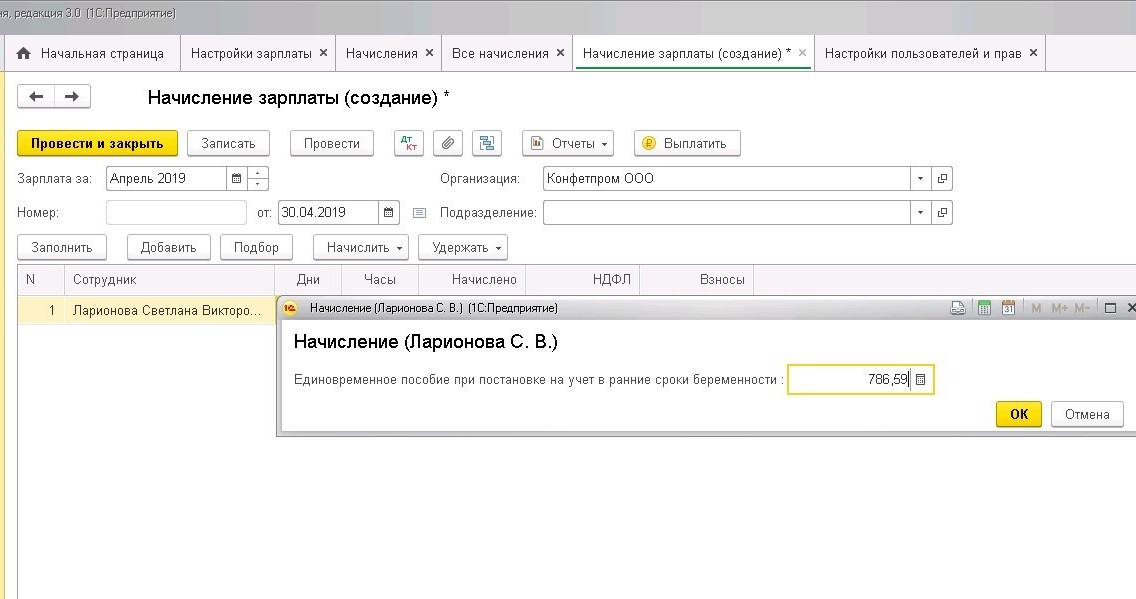This screenshot has width=1136, height=599.
Task: Click the print icon in dialog title bar
Action: [x=957, y=308]
